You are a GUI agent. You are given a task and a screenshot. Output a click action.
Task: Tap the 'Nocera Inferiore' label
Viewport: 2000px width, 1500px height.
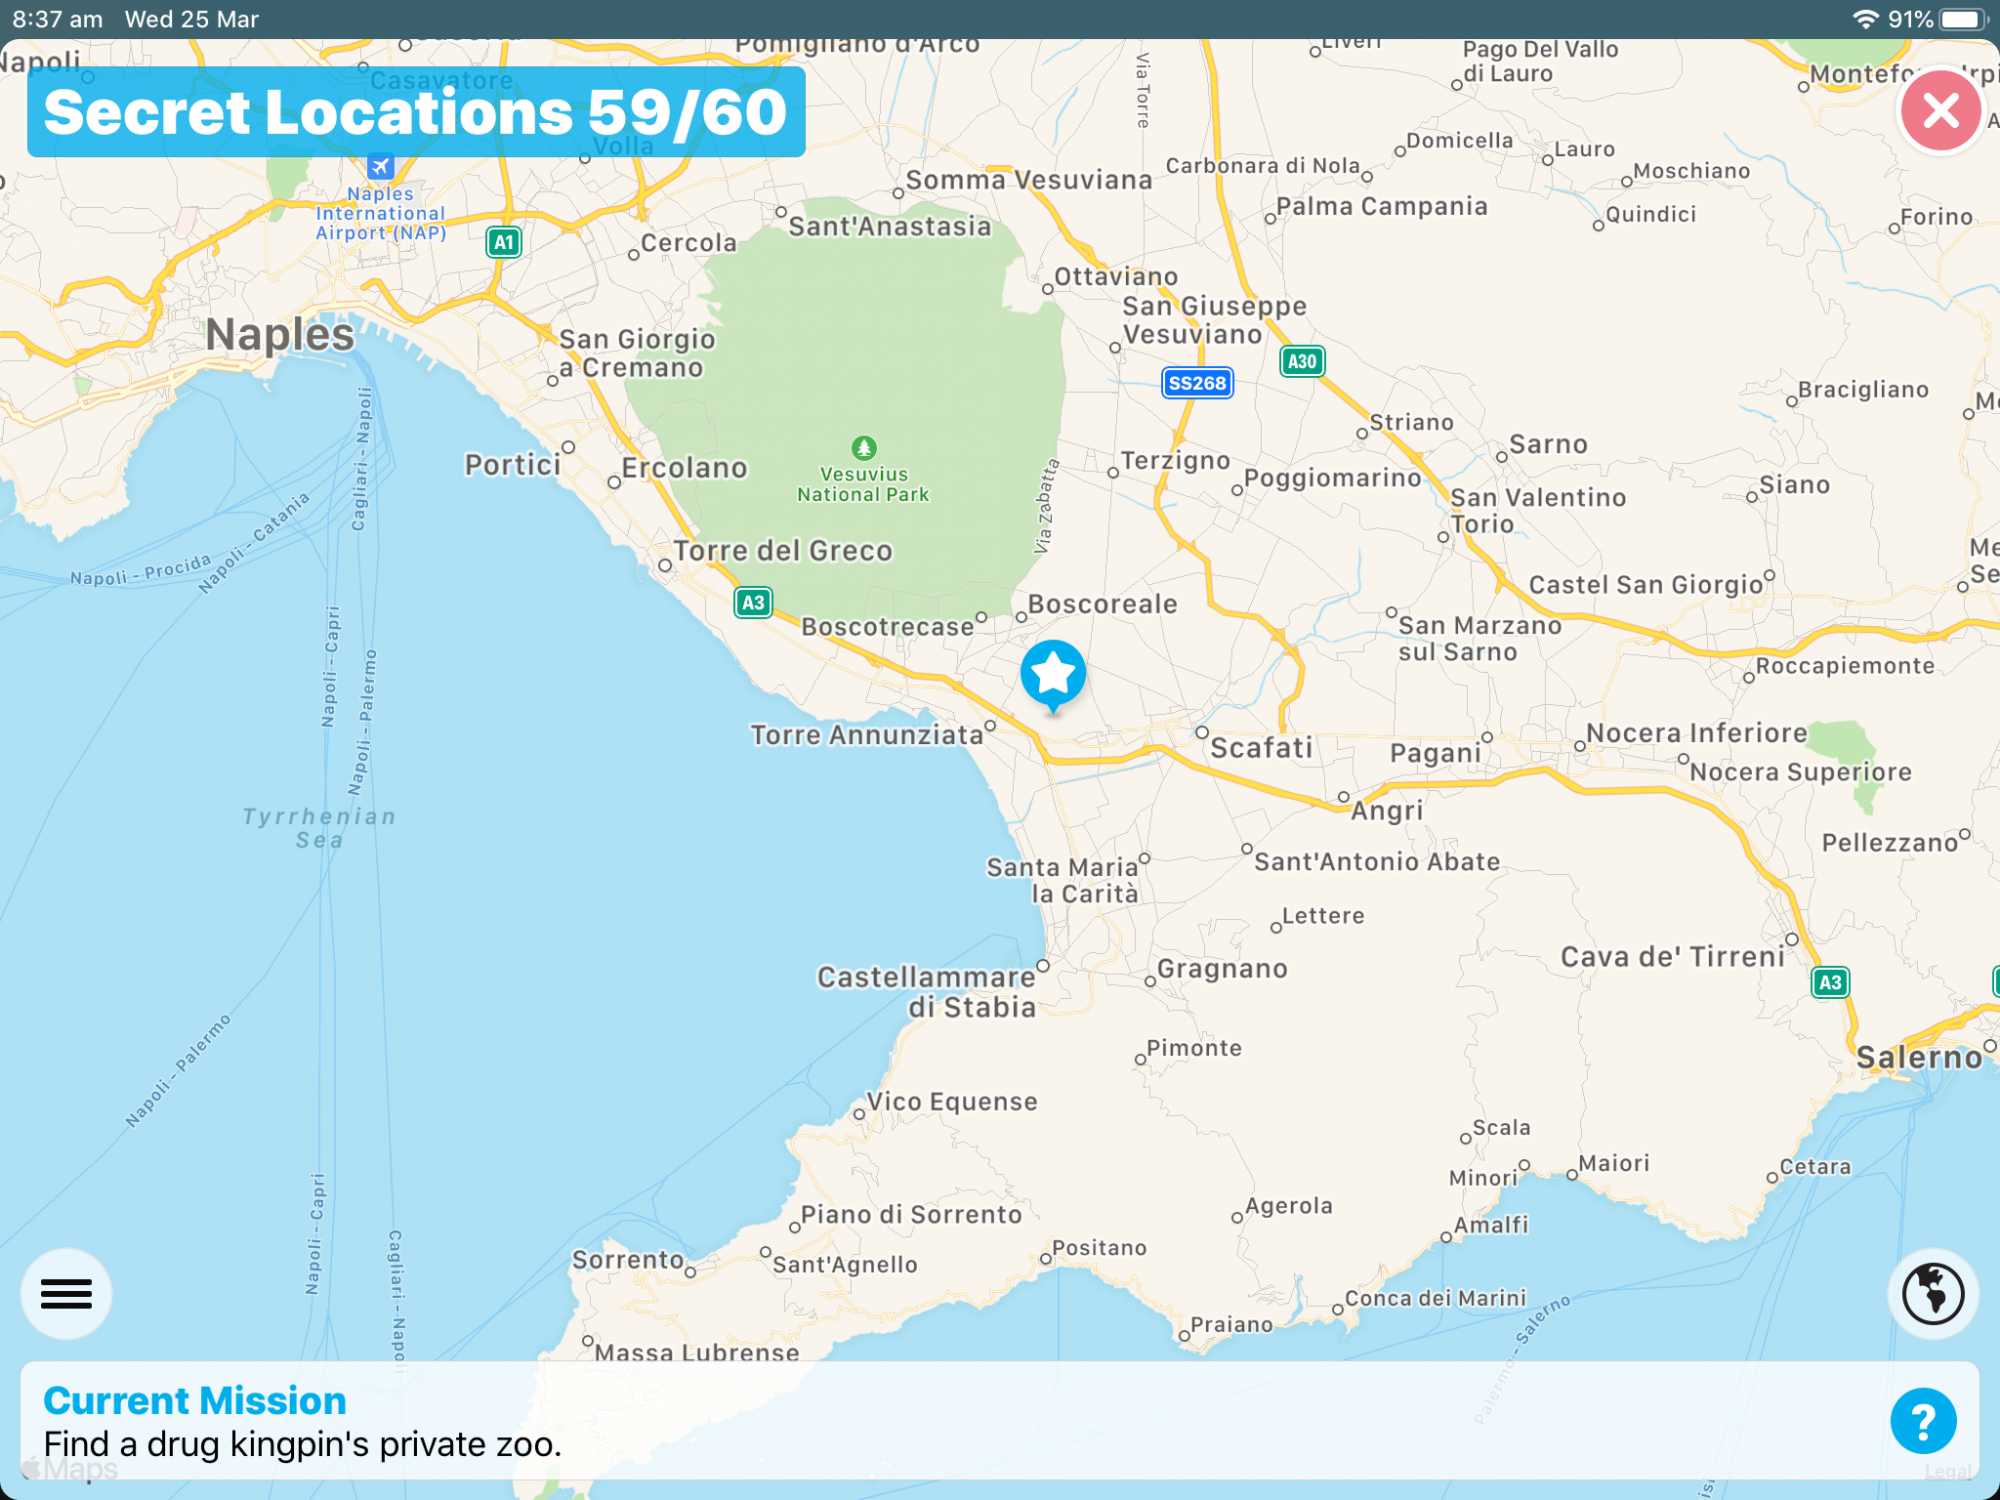pyautogui.click(x=1697, y=733)
